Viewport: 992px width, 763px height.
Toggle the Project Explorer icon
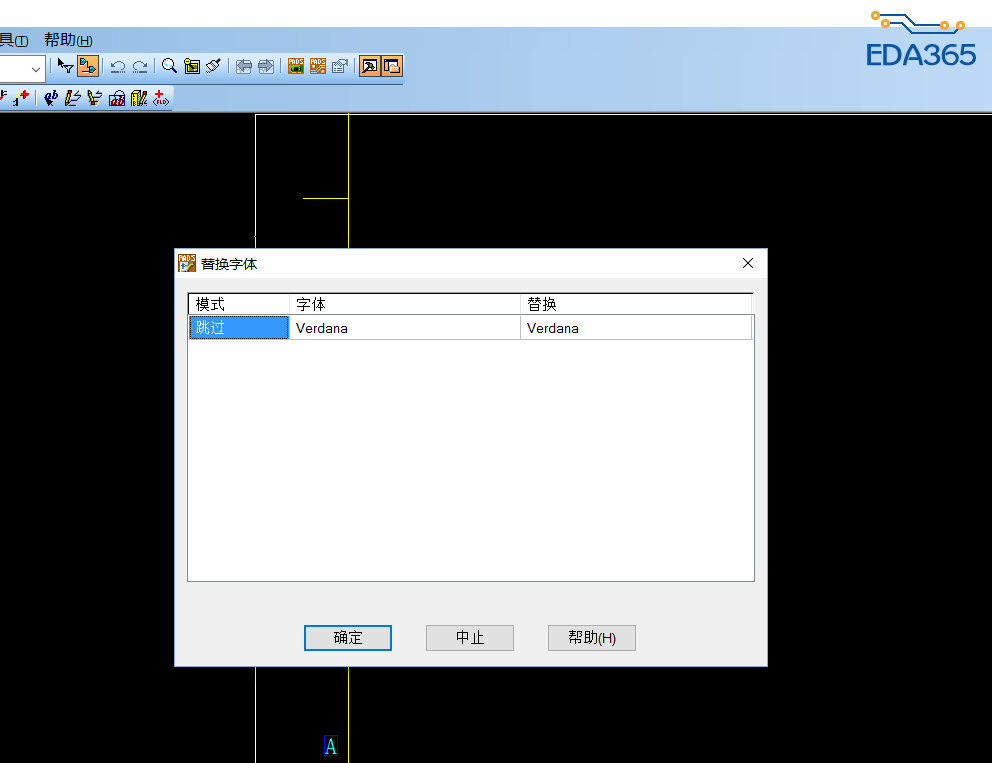tap(392, 66)
